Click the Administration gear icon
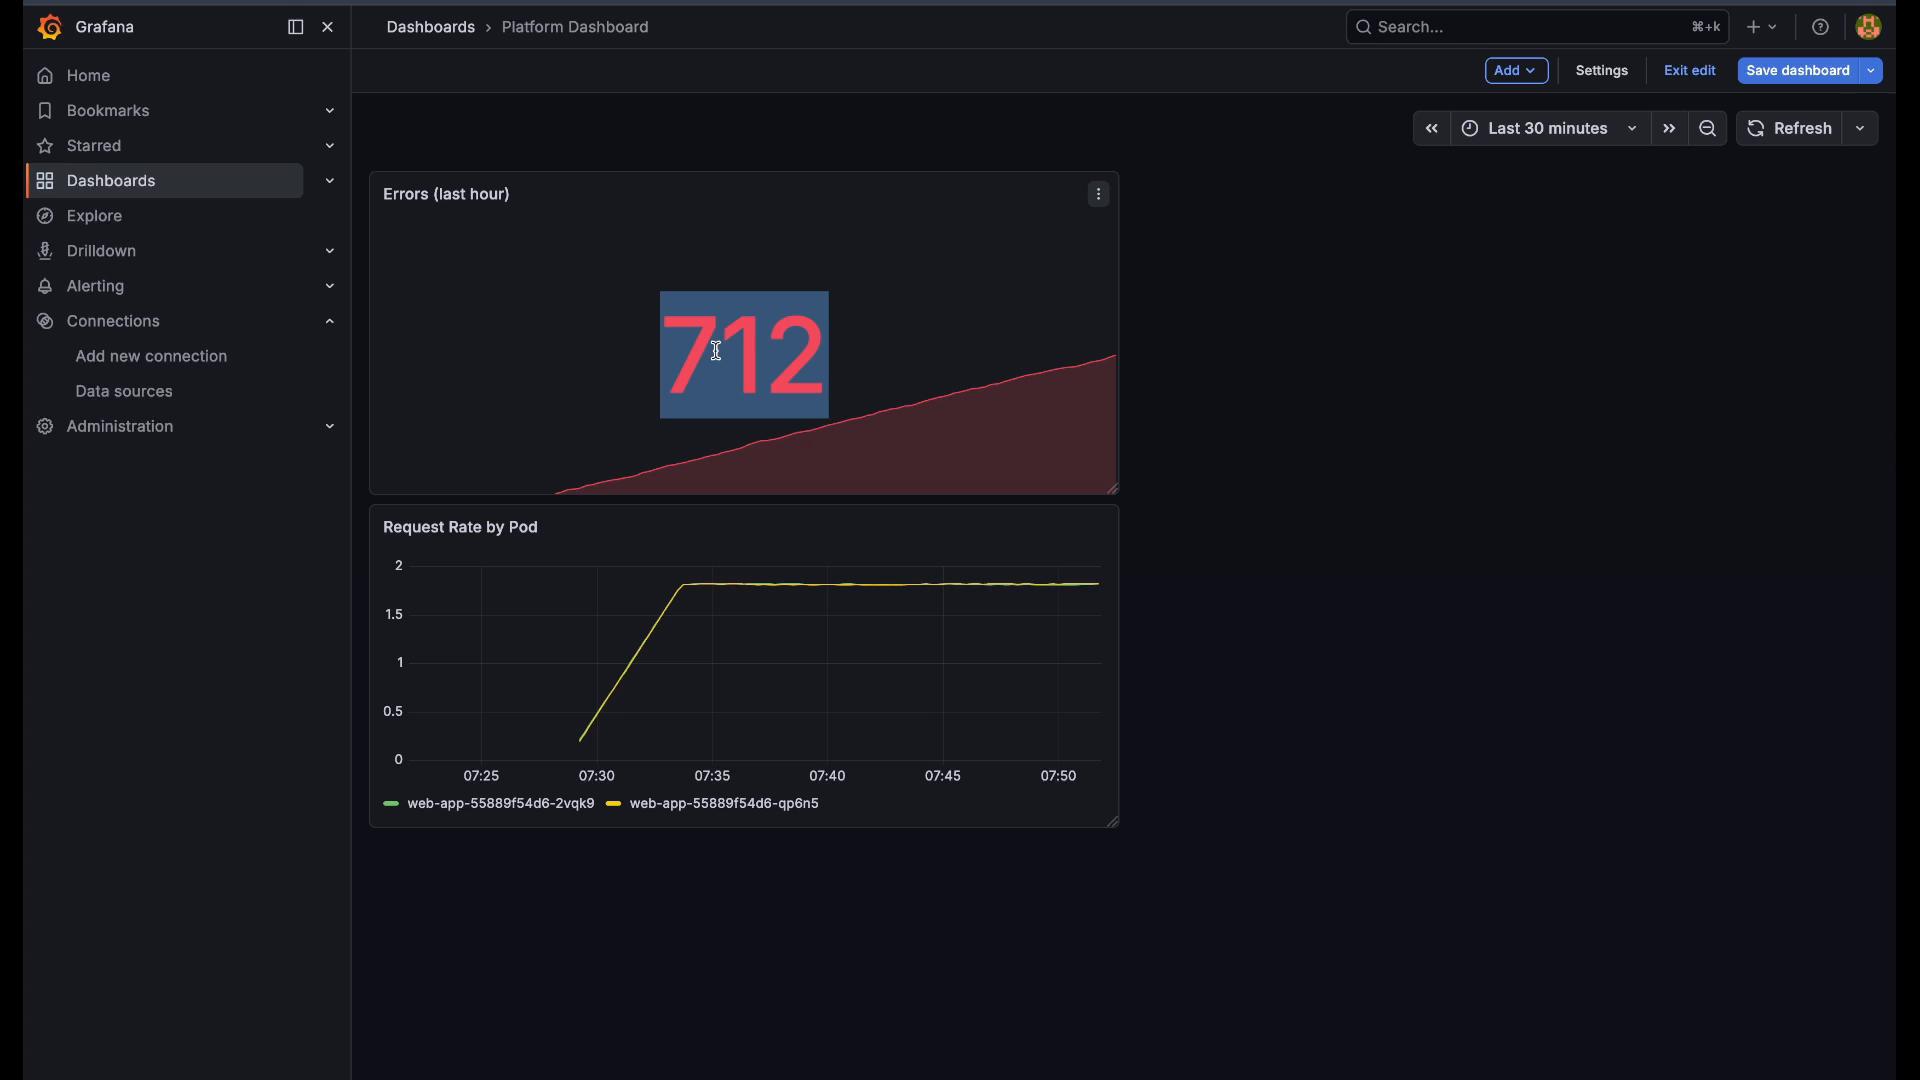Screen dimensions: 1920x1080 pos(45,426)
